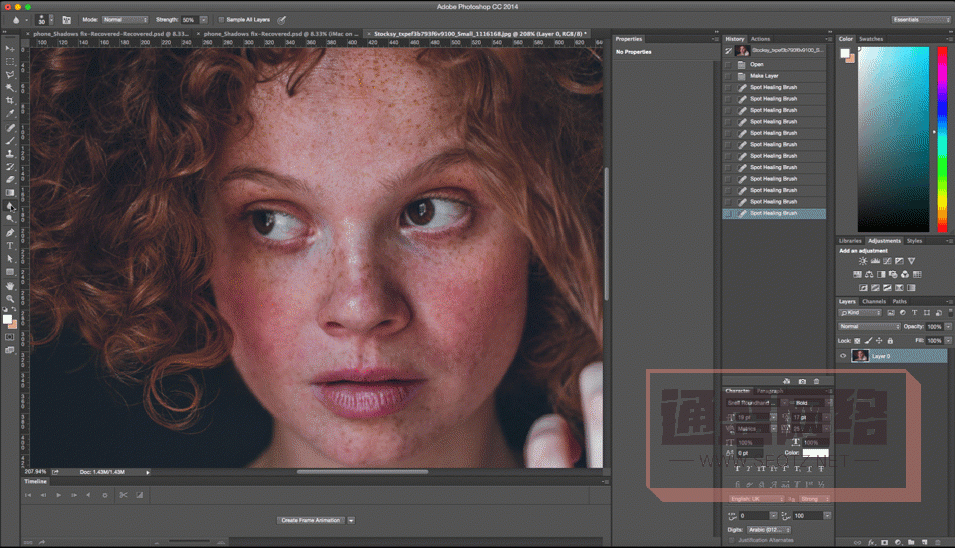Select the Clone Stamp tool
This screenshot has height=548, width=955.
tap(10, 153)
